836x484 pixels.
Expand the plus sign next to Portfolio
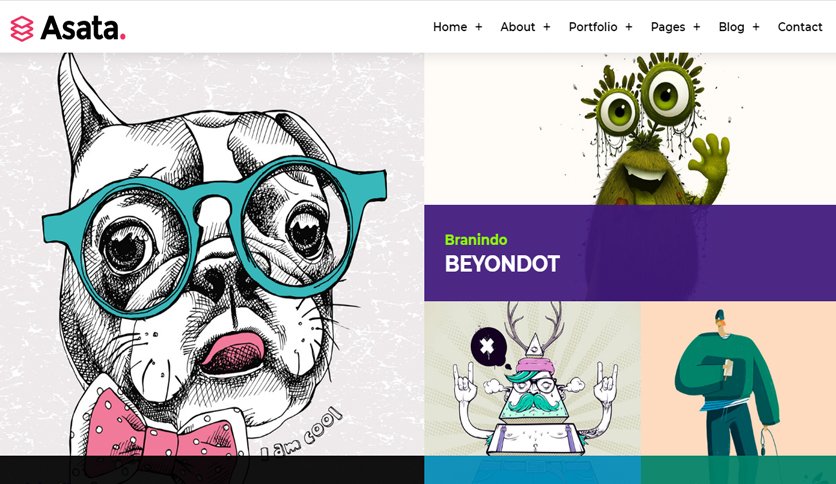pos(629,27)
